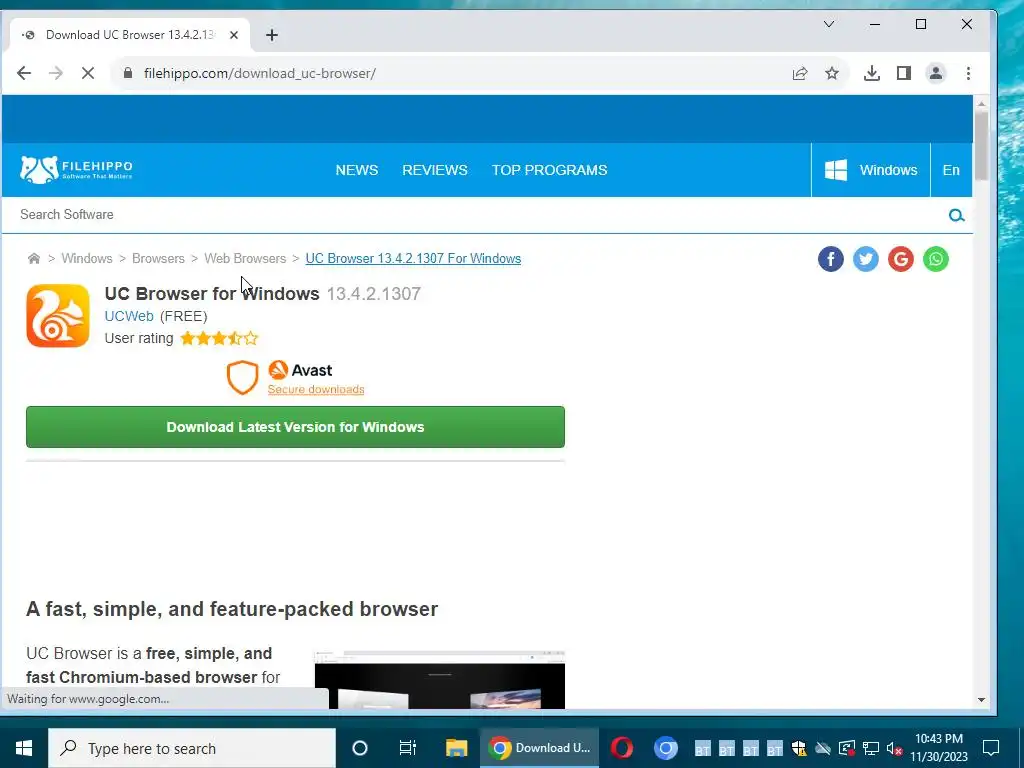Open the Windows platform selector
Image resolution: width=1024 pixels, height=768 pixels.
871,170
